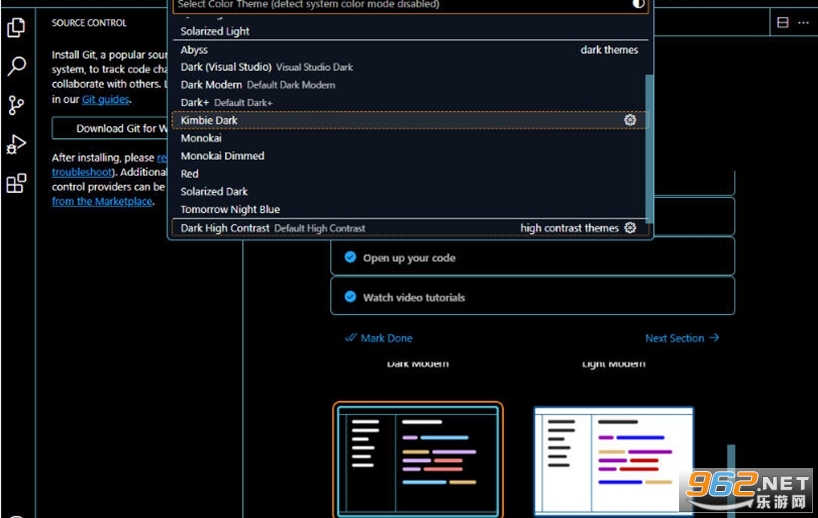Open the More Actions ellipsis menu

[803, 22]
